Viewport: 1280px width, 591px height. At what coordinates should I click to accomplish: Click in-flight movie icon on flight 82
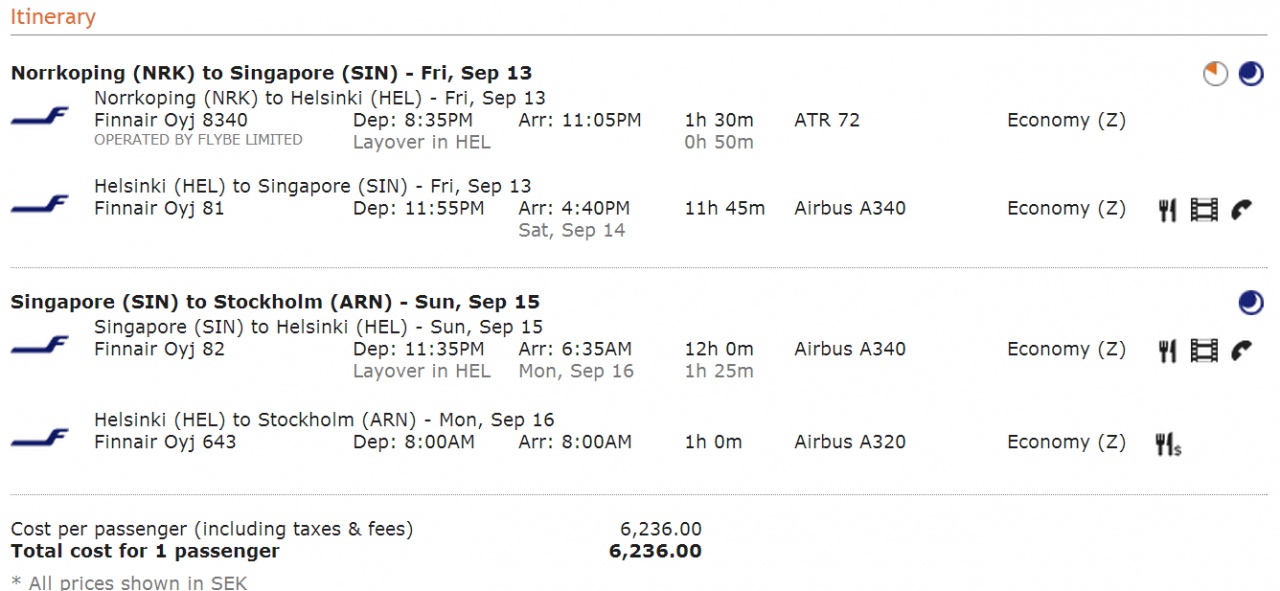tap(1204, 351)
